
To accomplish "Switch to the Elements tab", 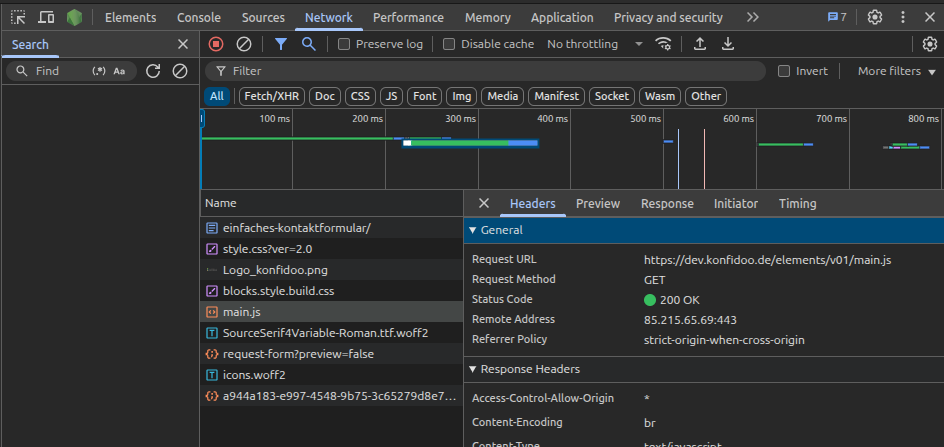I will (131, 17).
